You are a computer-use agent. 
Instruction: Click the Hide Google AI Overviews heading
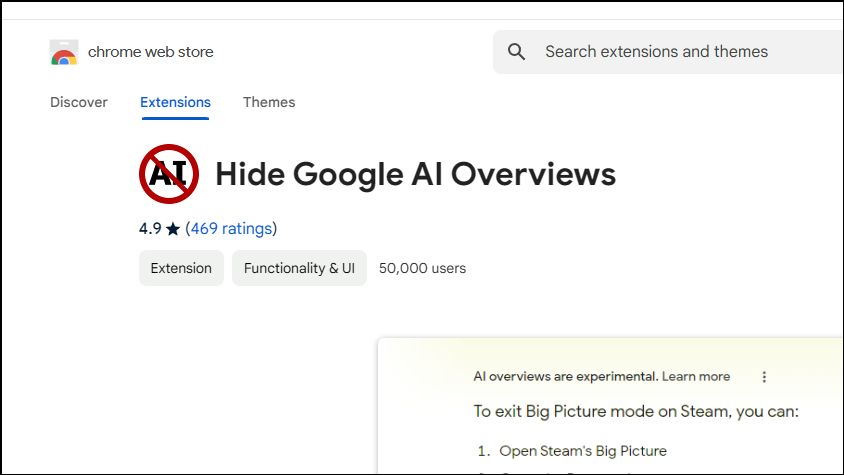[x=416, y=174]
